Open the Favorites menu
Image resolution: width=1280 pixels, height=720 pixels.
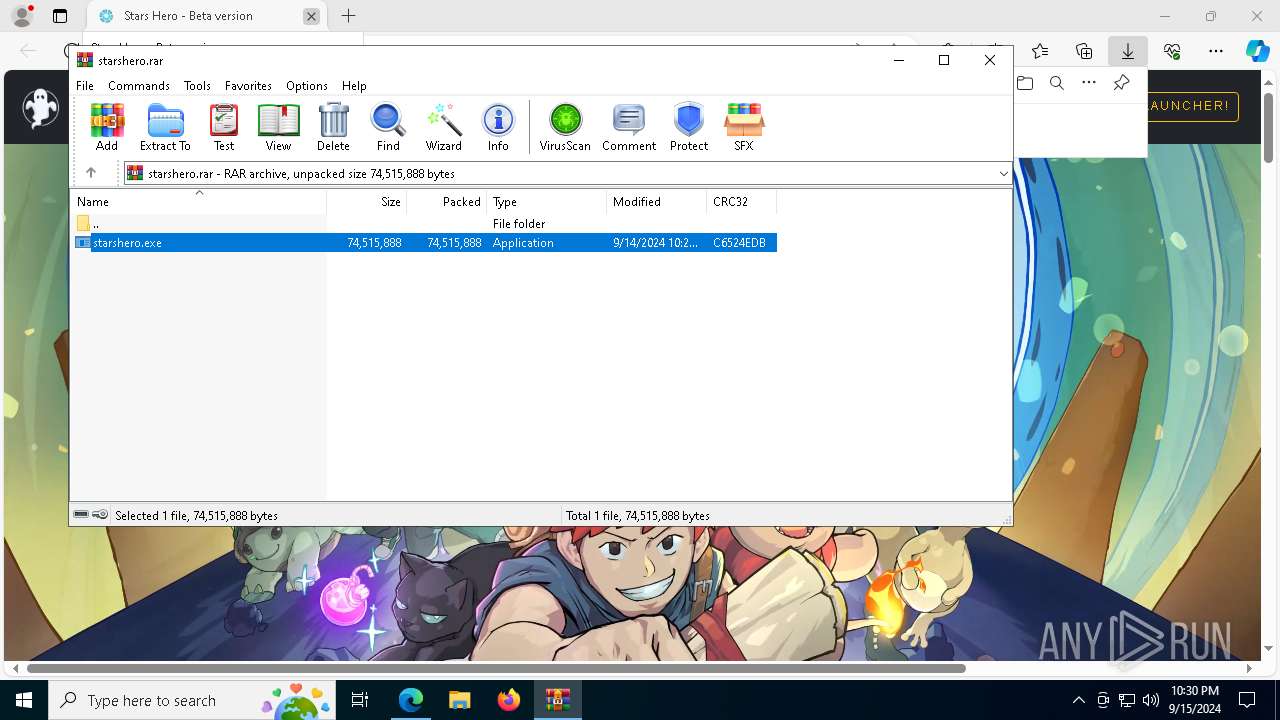[248, 86]
